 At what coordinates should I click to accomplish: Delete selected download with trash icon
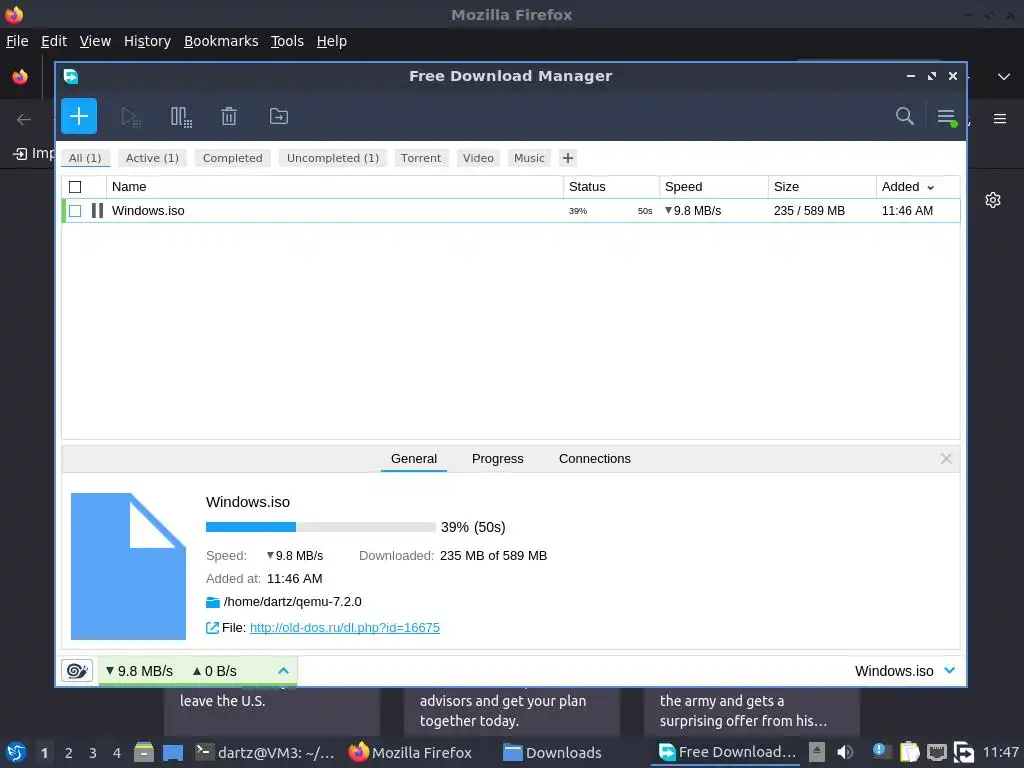(x=229, y=116)
